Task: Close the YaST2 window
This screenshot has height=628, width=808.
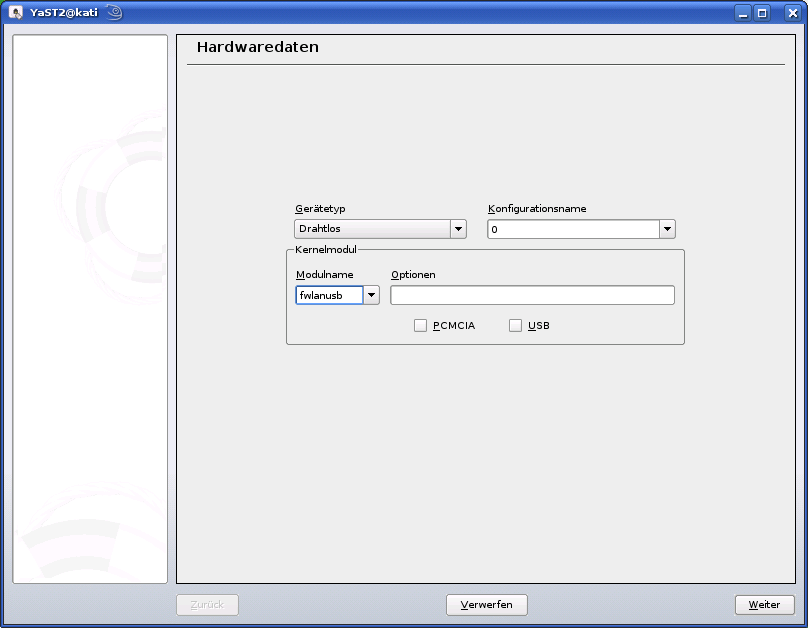Action: coord(793,13)
